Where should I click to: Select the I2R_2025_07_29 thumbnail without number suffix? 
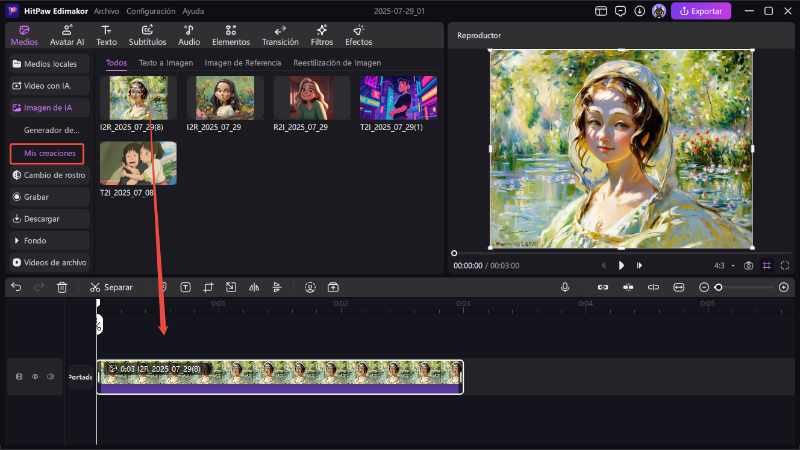tap(225, 98)
